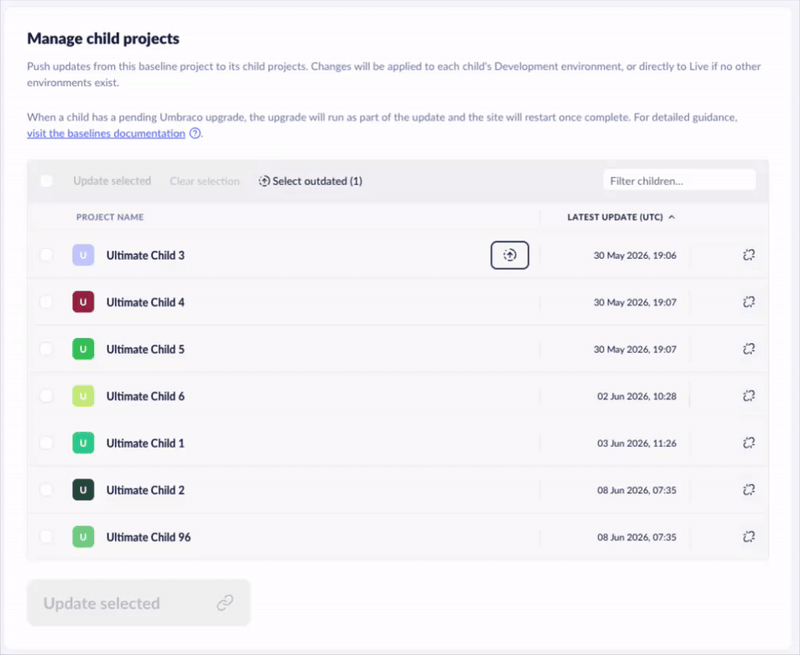Check the box for Ultimate Child 3
This screenshot has height=655, width=800.
click(x=46, y=255)
